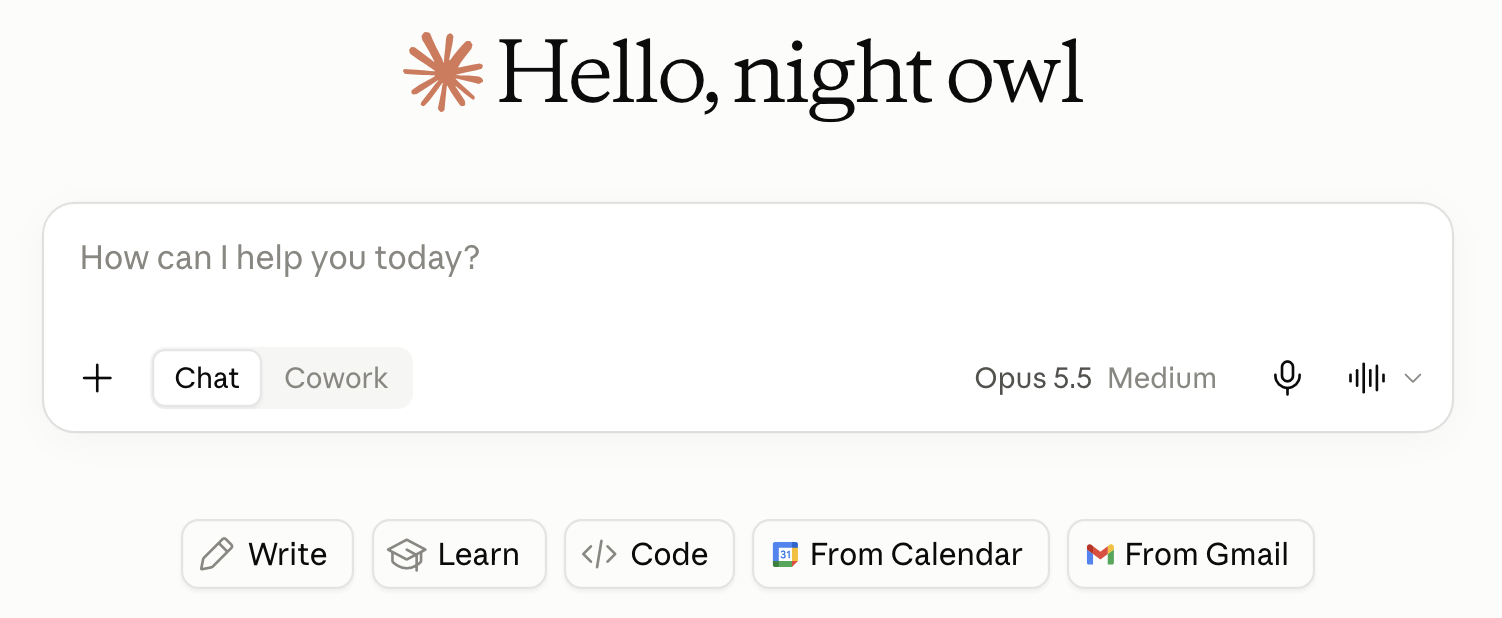Image resolution: width=1502 pixels, height=618 pixels.
Task: Click the Google Calendar icon
Action: [785, 554]
